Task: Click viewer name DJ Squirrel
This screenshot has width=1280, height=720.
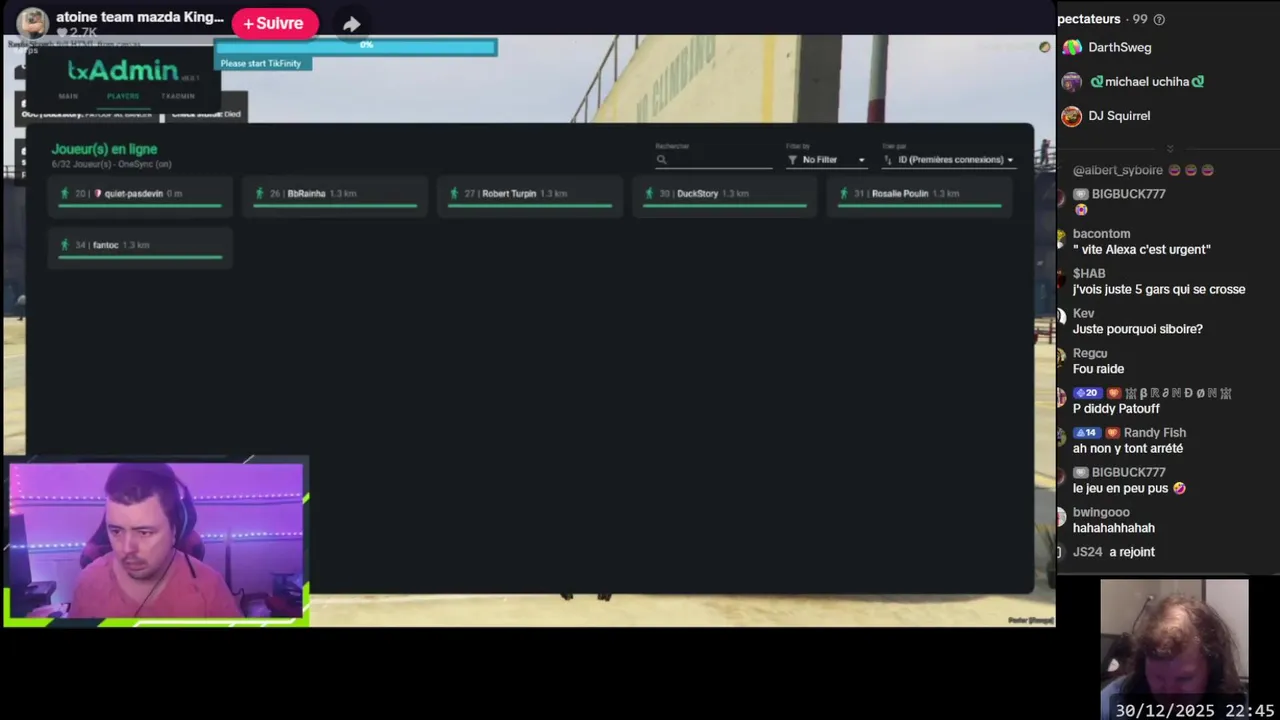Action: (x=1119, y=116)
